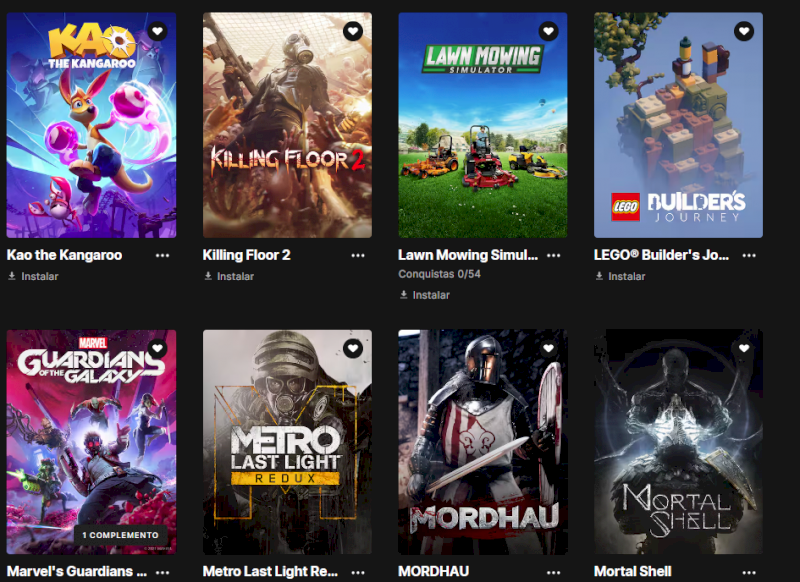Open three-dot menu for Lawn Mowing Simulator
The width and height of the screenshot is (800, 582).
(554, 255)
